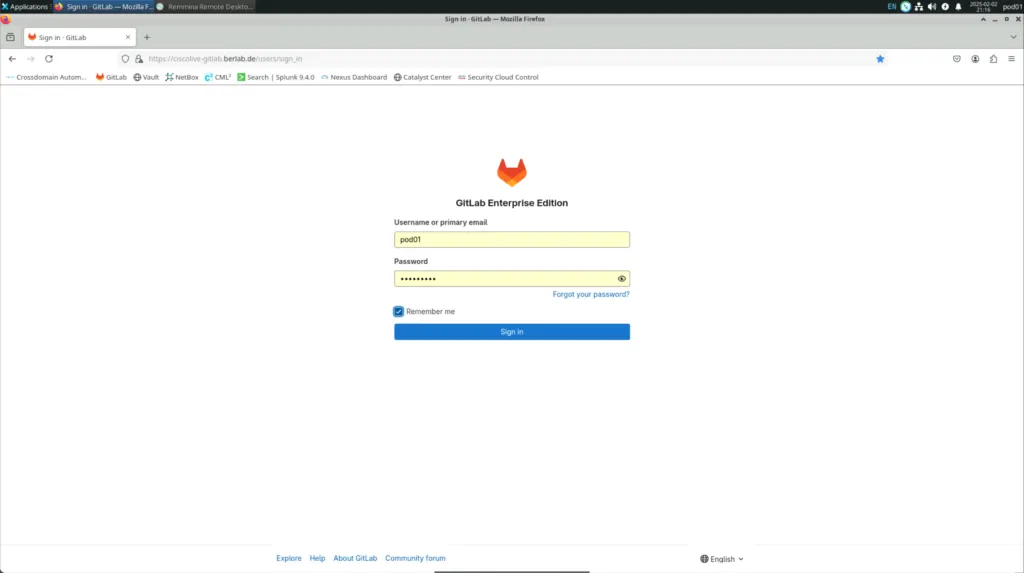Open the Forgot your password link
This screenshot has width=1024, height=573.
click(x=590, y=295)
